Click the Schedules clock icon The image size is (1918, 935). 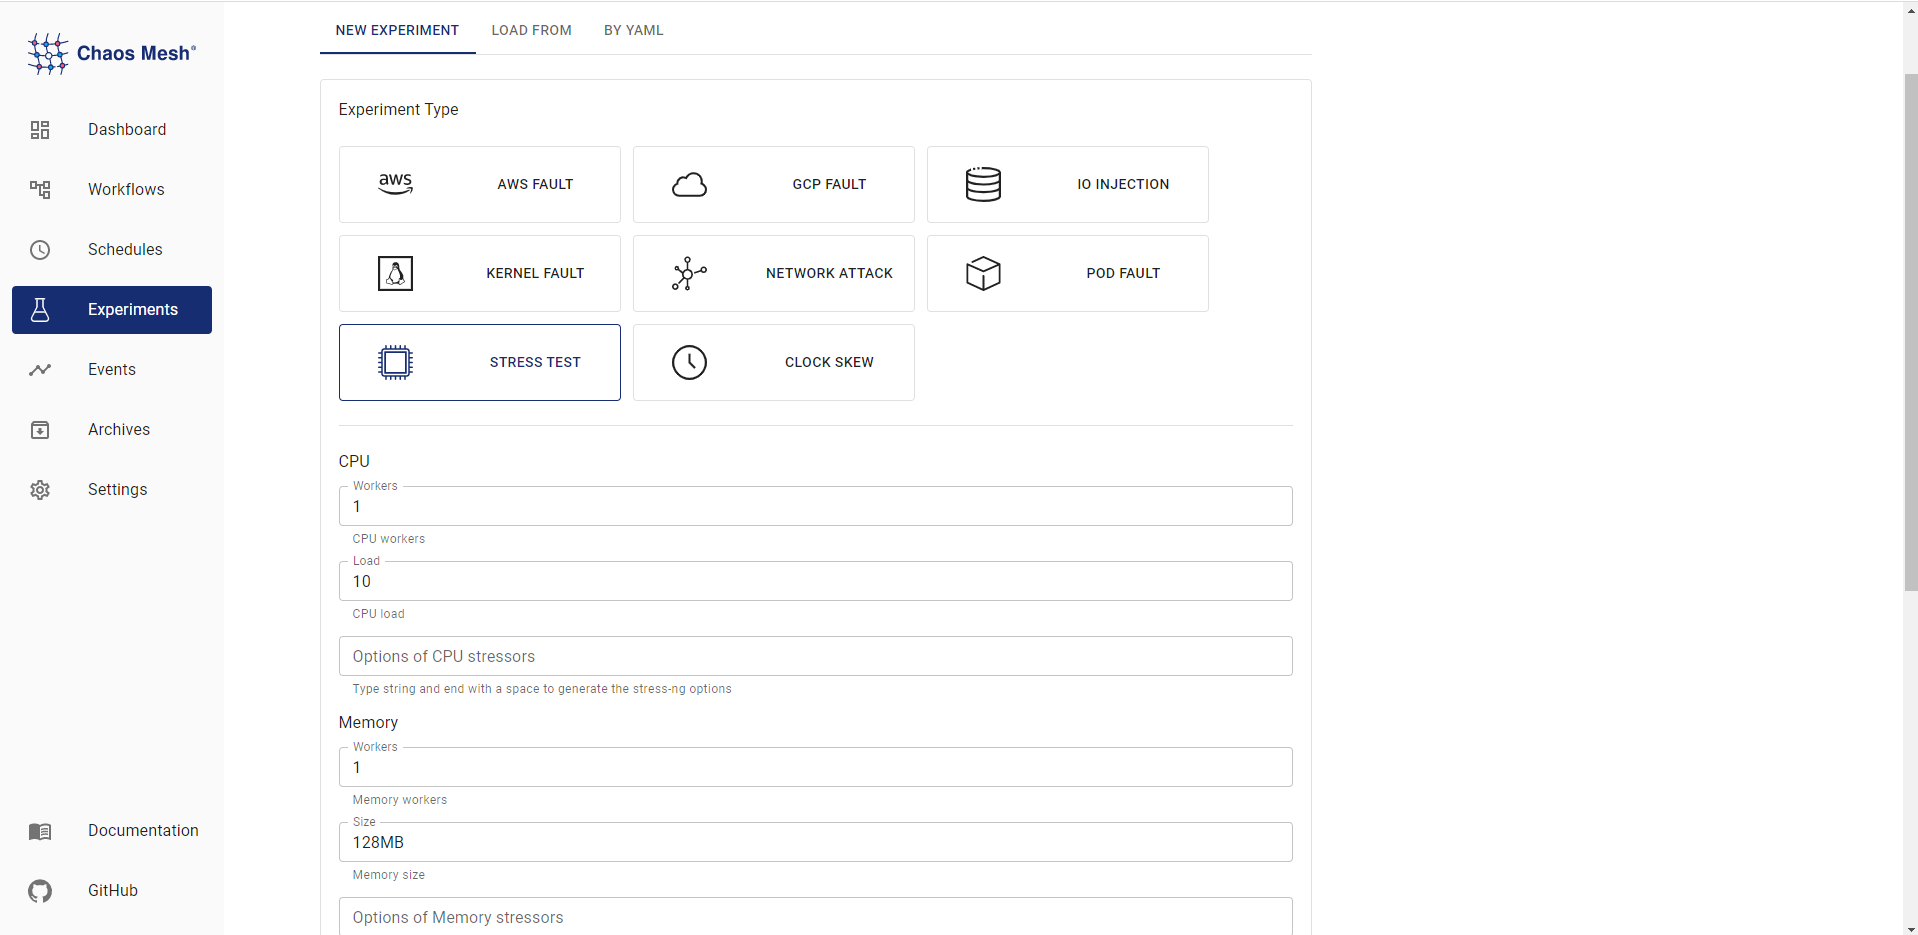(x=39, y=249)
